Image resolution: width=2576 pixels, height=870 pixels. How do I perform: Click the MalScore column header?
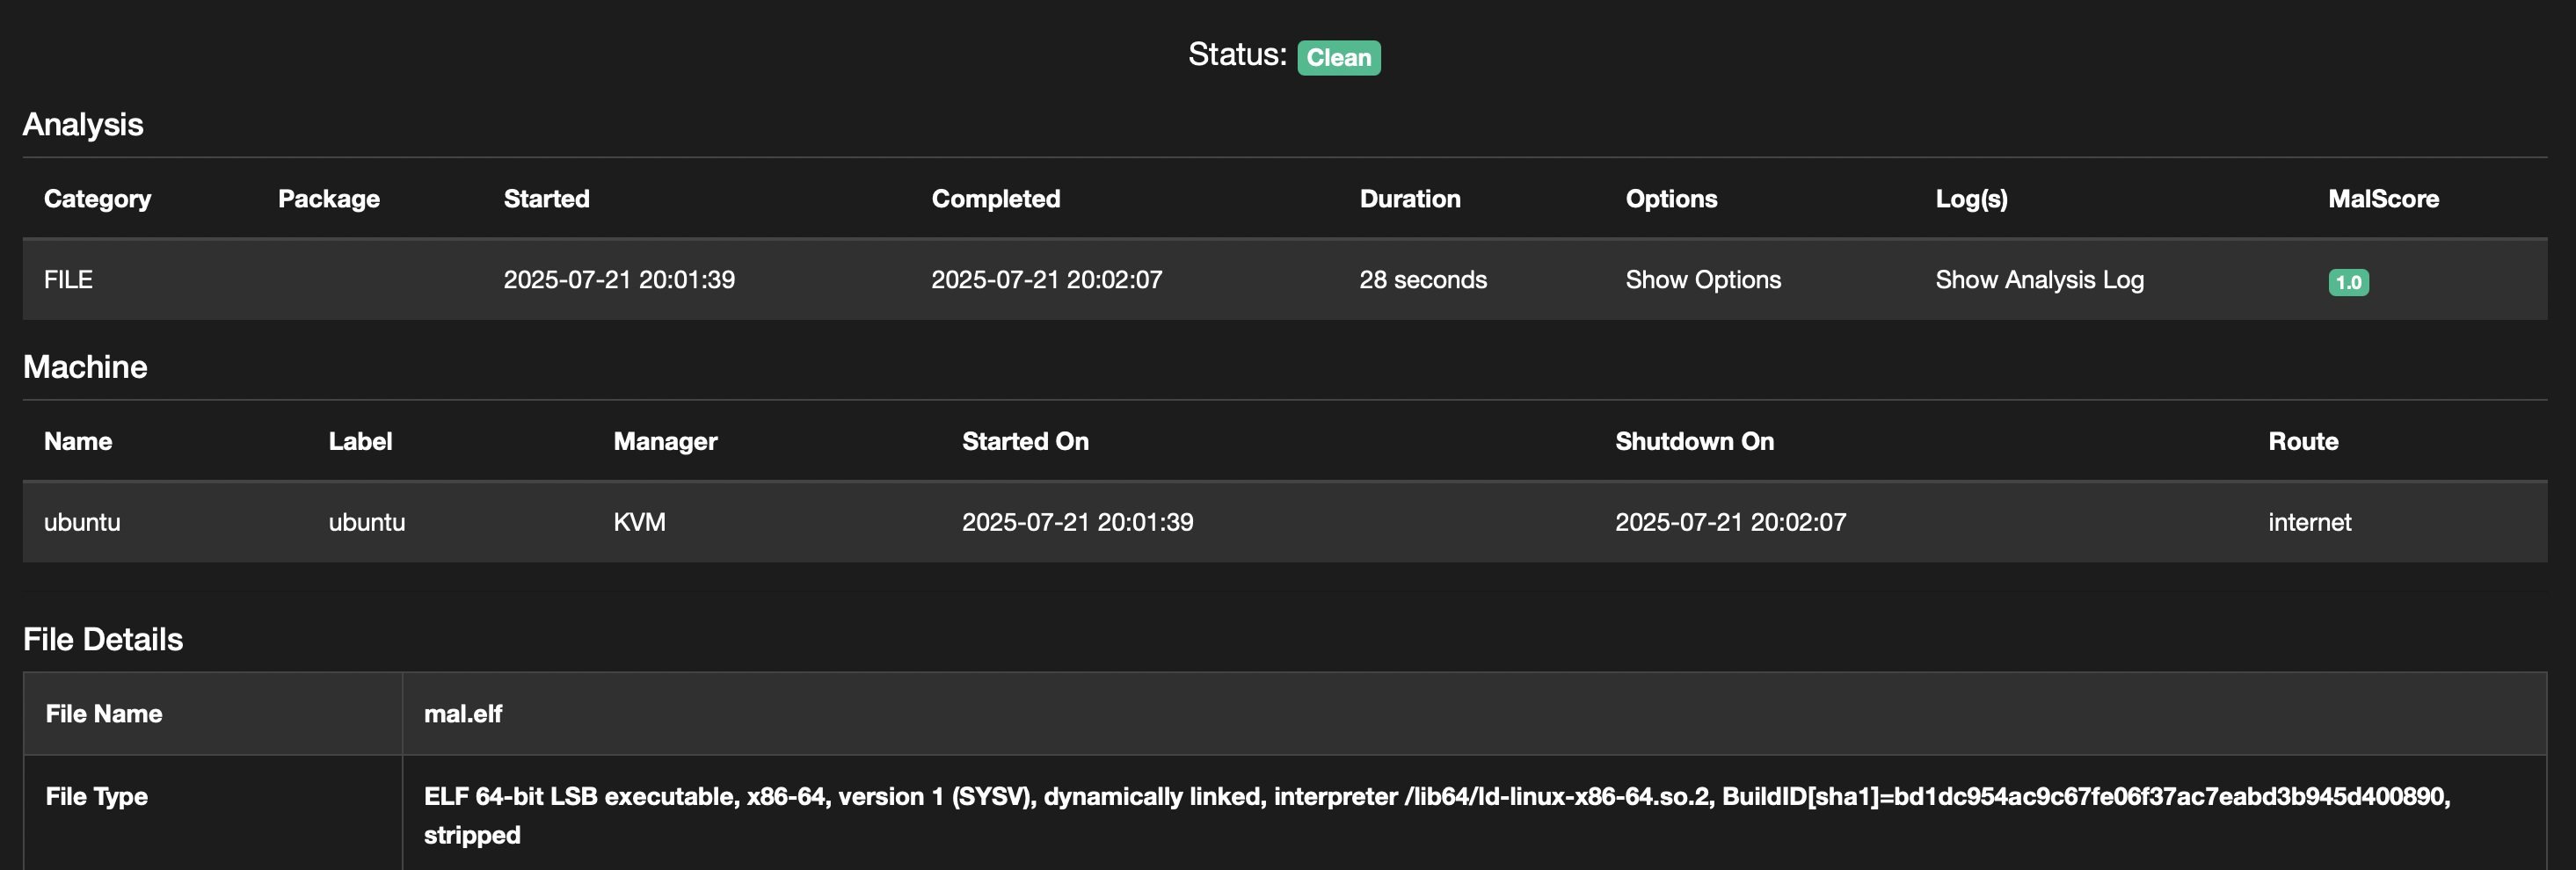click(2383, 199)
